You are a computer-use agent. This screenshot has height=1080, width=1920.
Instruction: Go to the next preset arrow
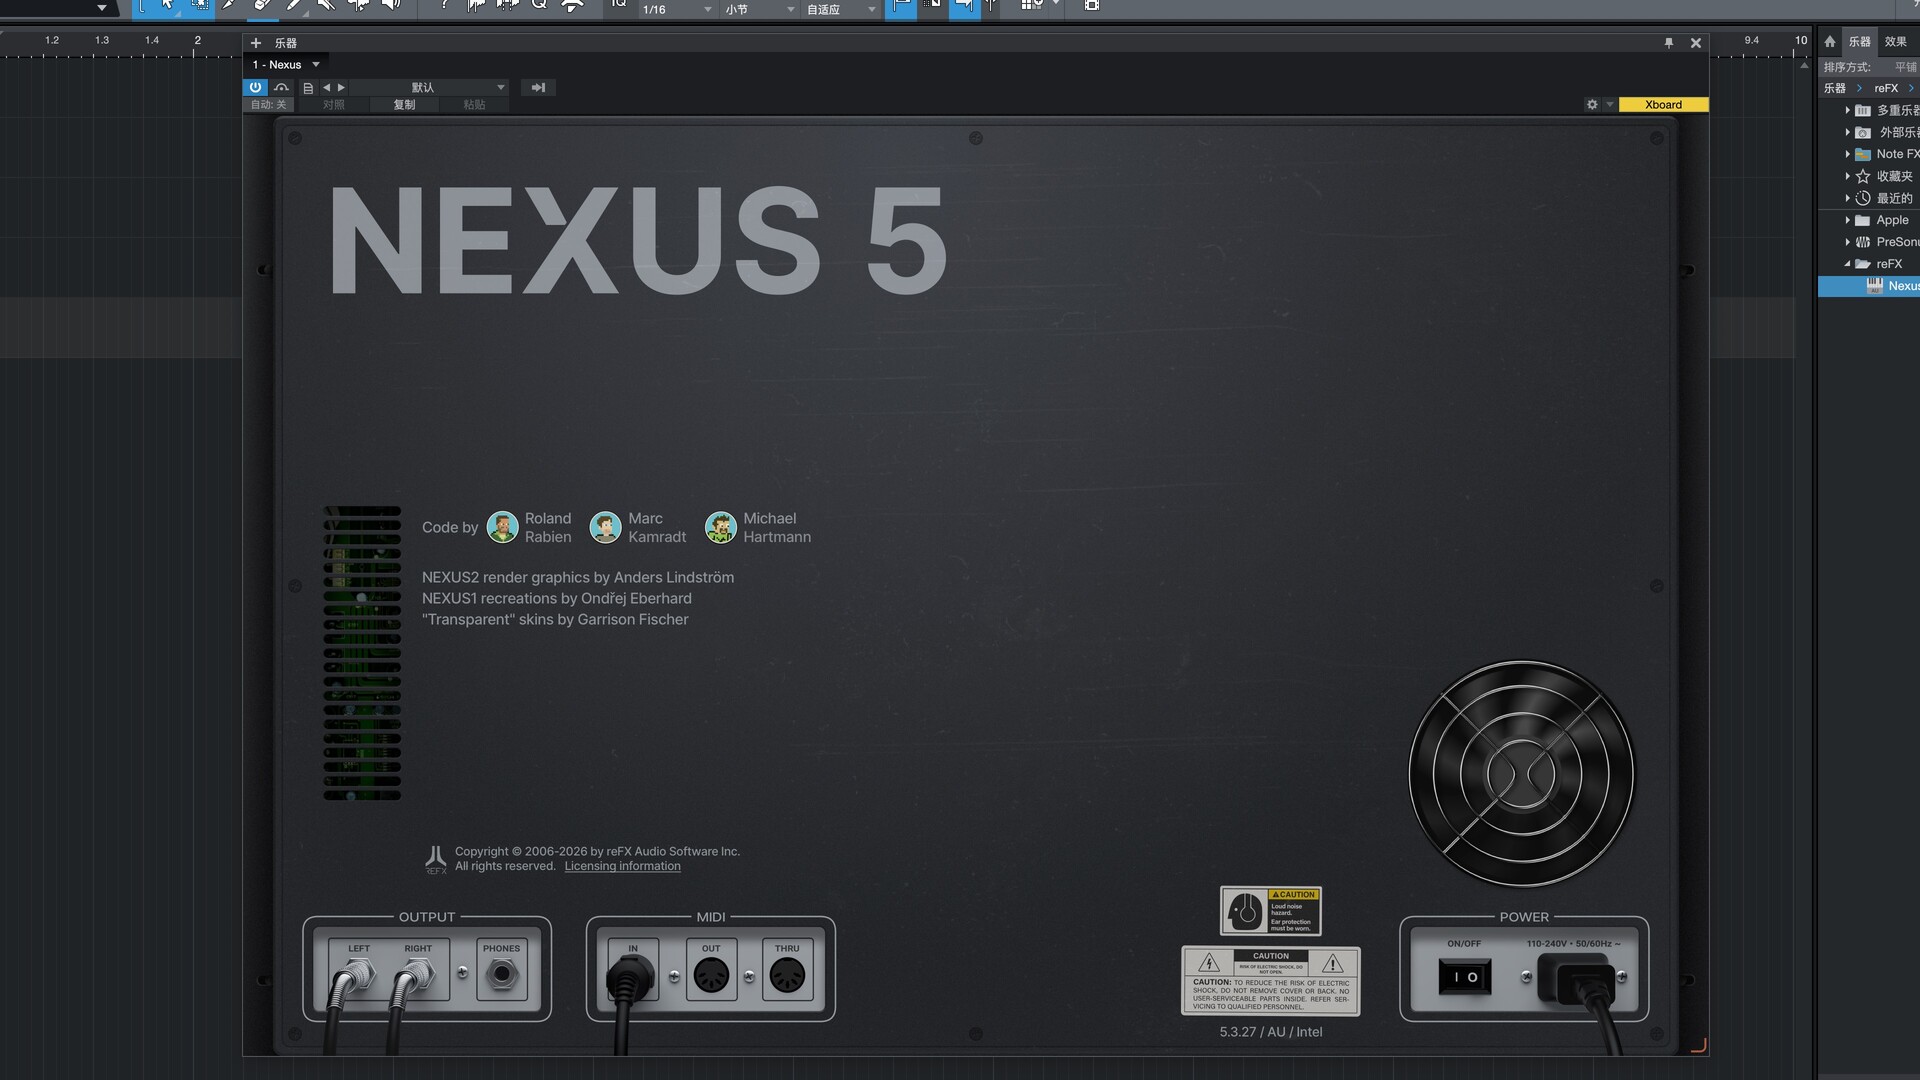[x=341, y=88]
